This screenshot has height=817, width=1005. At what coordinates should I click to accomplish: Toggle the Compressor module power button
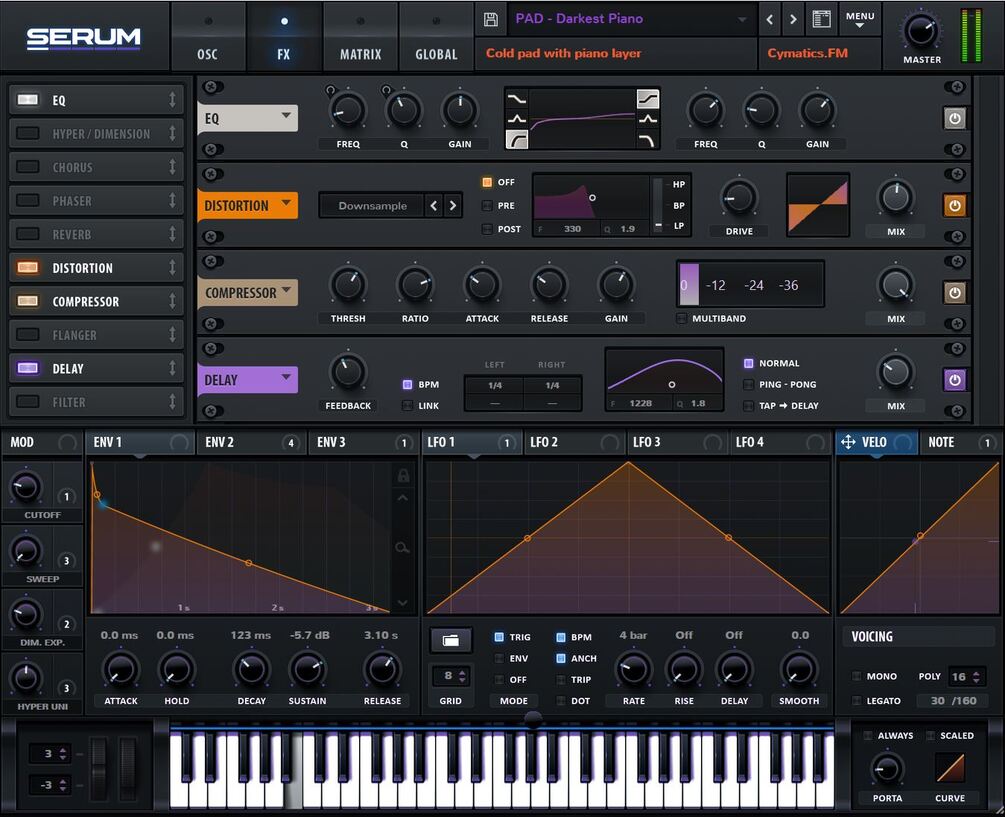(954, 293)
